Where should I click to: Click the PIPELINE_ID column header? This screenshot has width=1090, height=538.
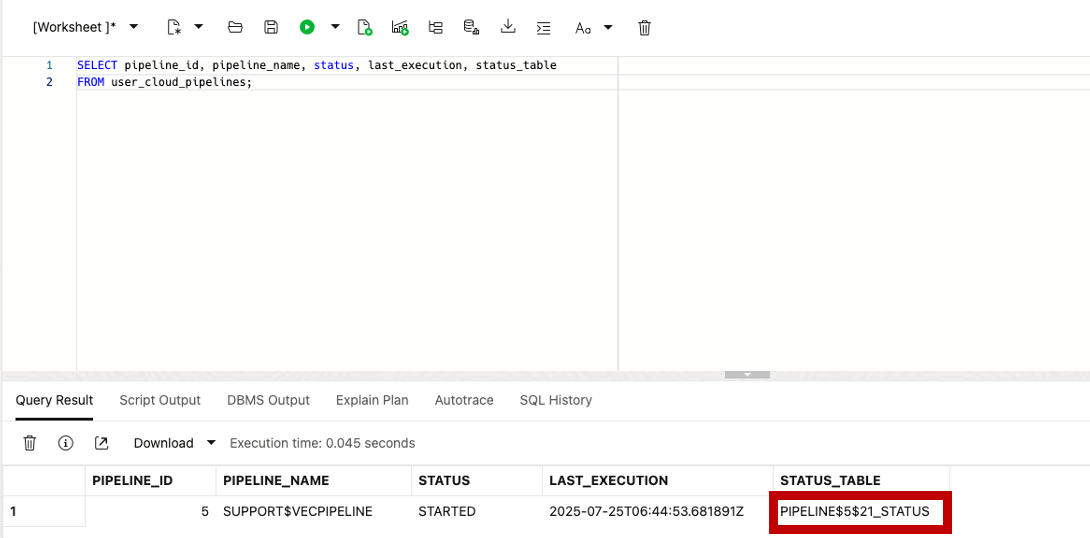[x=151, y=480]
